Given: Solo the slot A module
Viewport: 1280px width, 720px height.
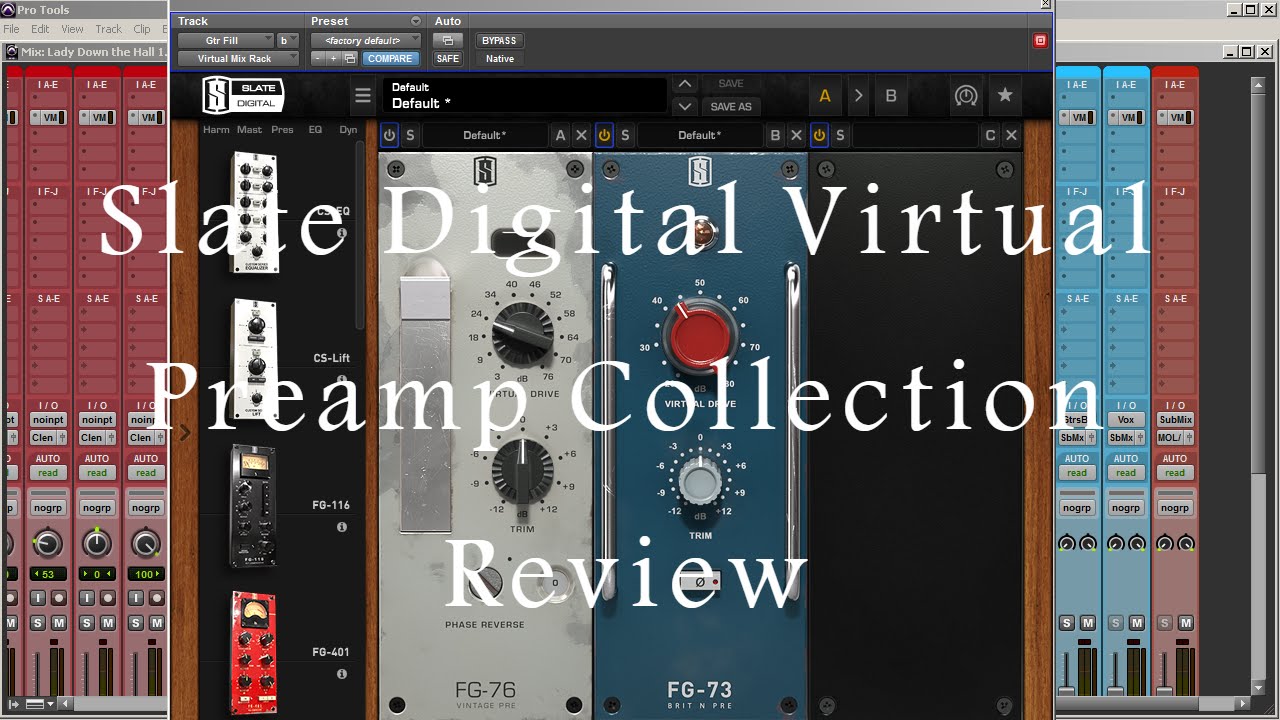Looking at the screenshot, I should (410, 135).
